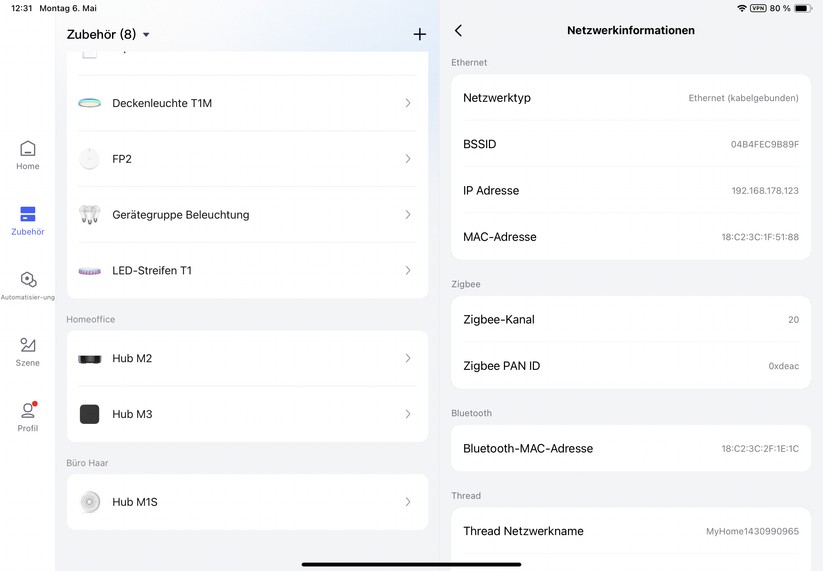Select the Hub M1S label
Image resolution: width=823 pixels, height=571 pixels.
[135, 502]
